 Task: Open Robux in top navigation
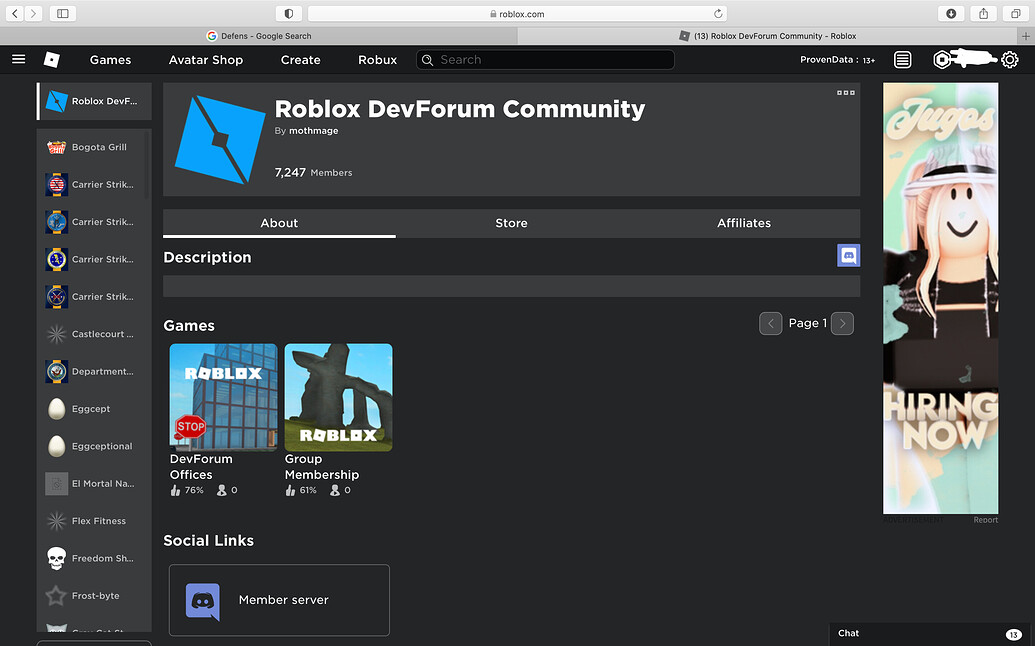click(x=378, y=59)
